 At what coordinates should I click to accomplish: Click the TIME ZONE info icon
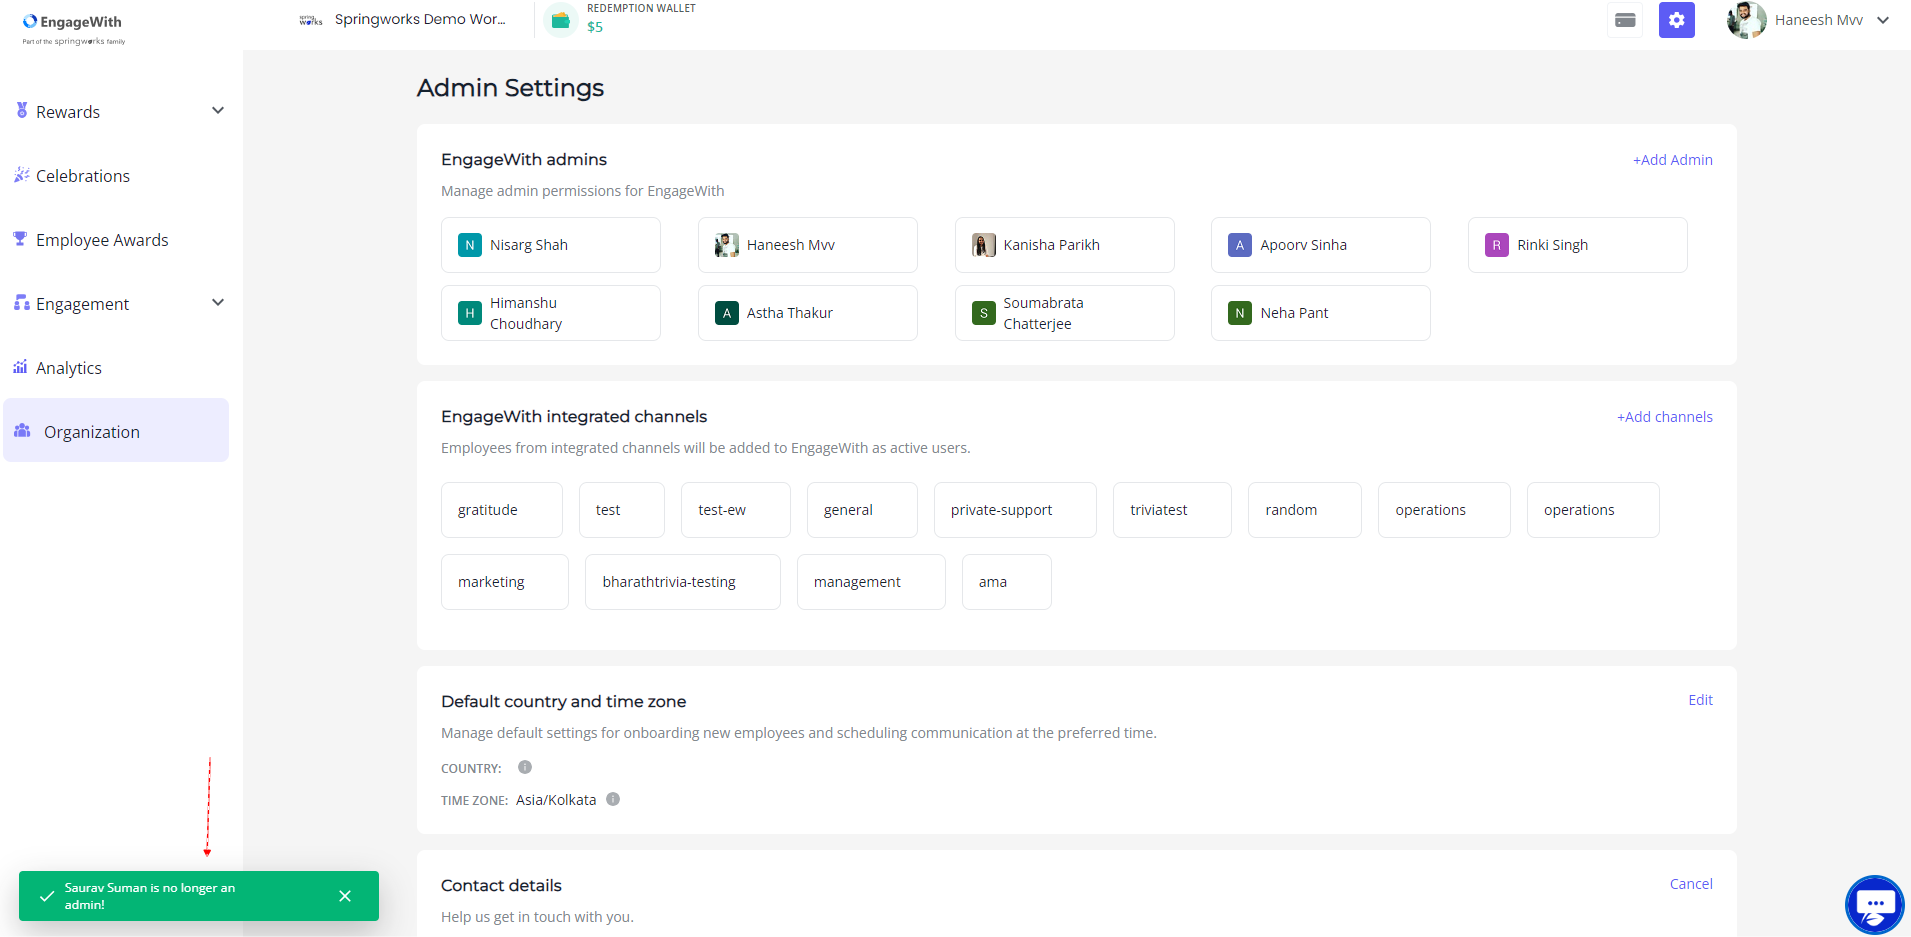(x=613, y=799)
